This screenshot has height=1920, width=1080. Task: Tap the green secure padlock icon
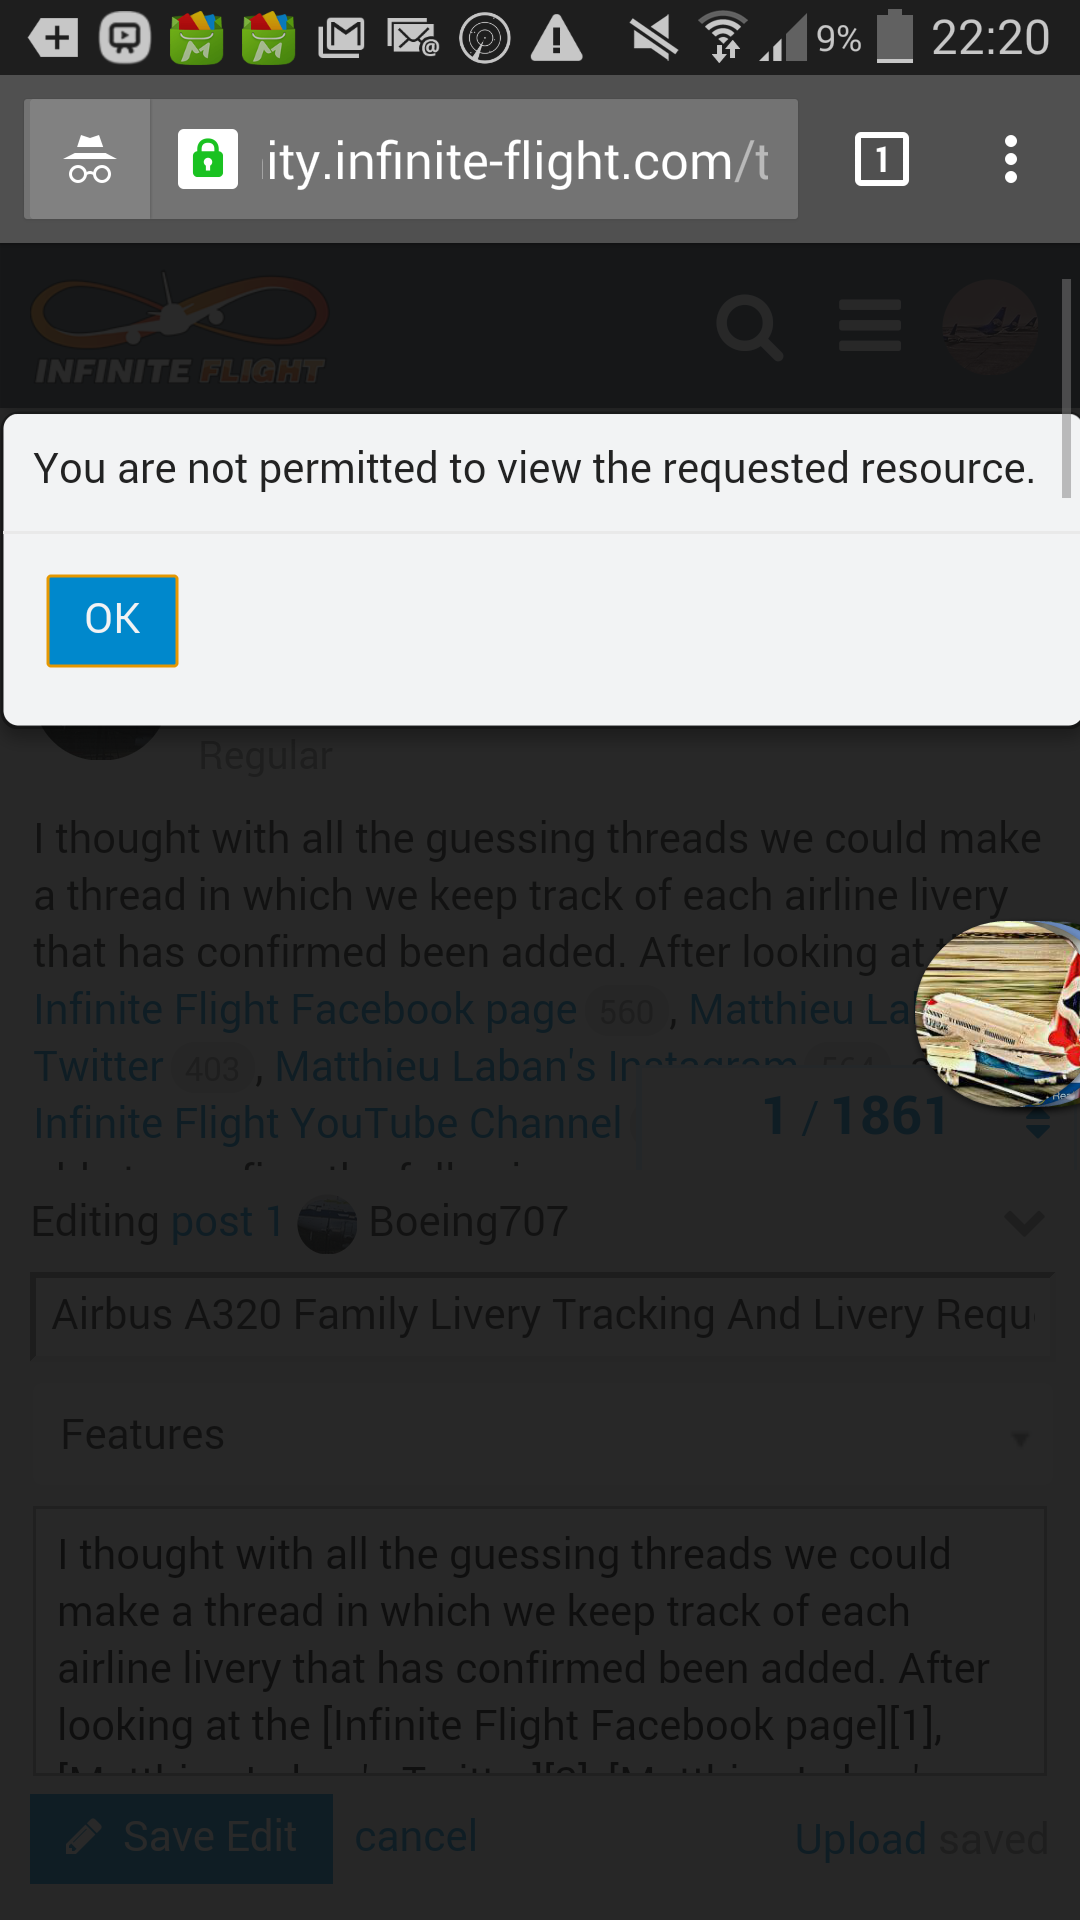pos(208,159)
